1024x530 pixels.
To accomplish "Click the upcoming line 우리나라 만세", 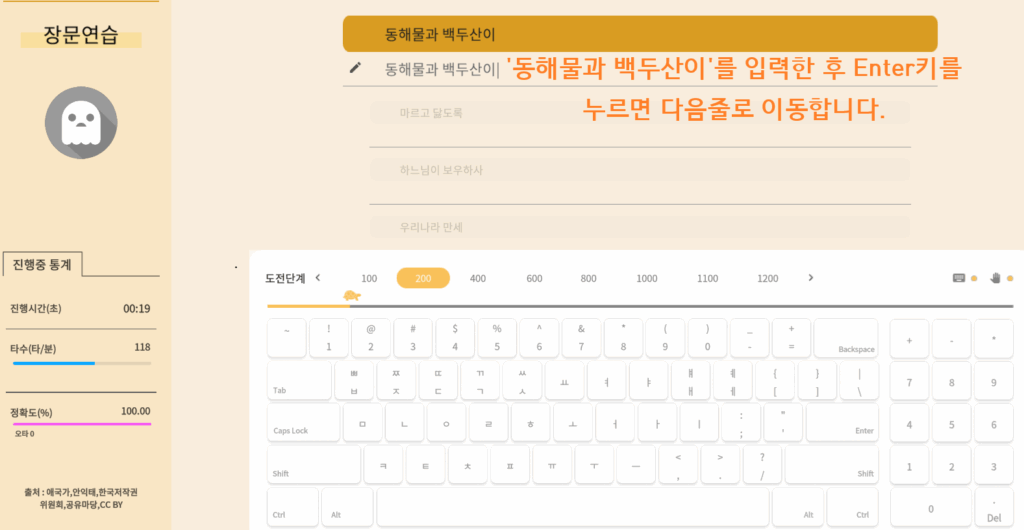I will point(640,228).
